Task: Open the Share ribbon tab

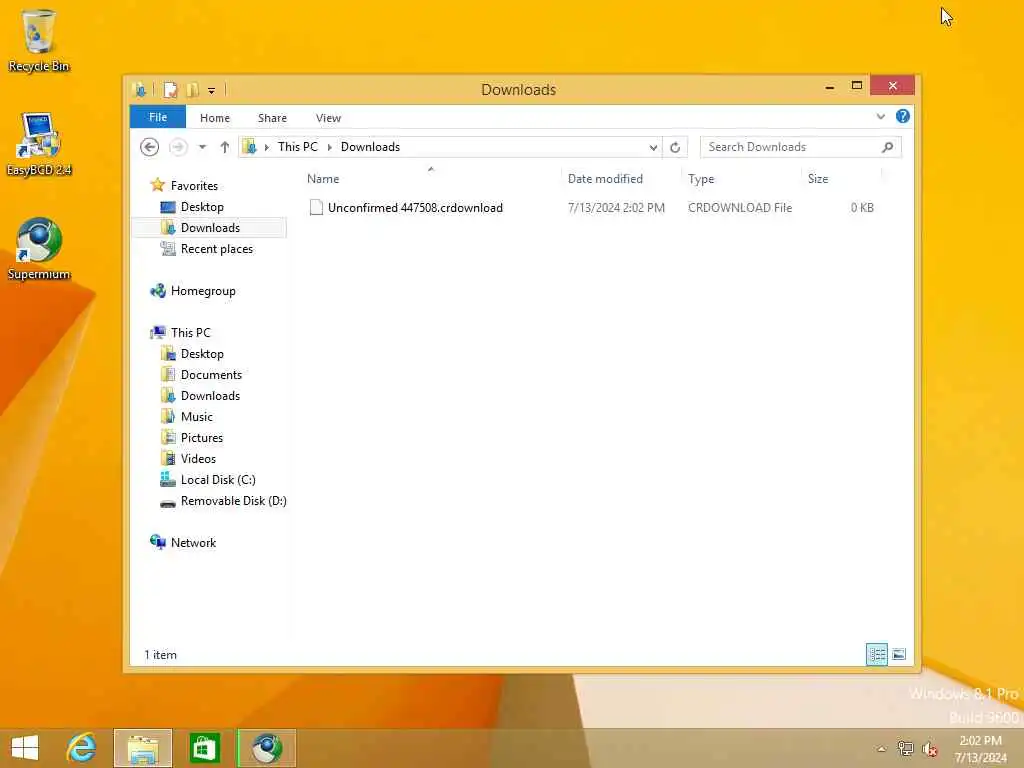Action: pyautogui.click(x=272, y=118)
